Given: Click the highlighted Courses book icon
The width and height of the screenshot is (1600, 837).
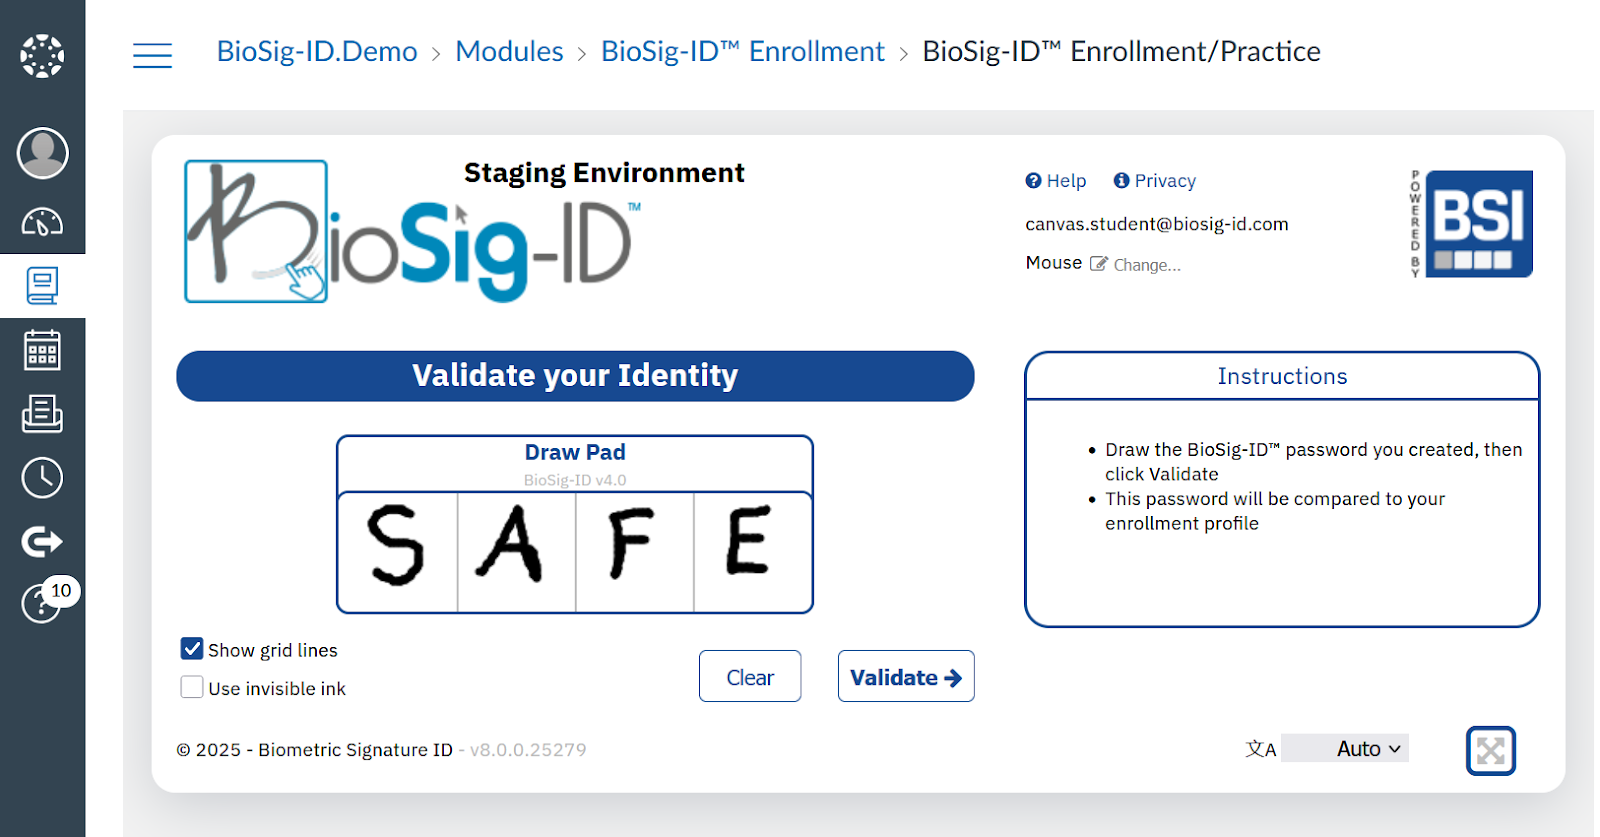Looking at the screenshot, I should coord(43,285).
